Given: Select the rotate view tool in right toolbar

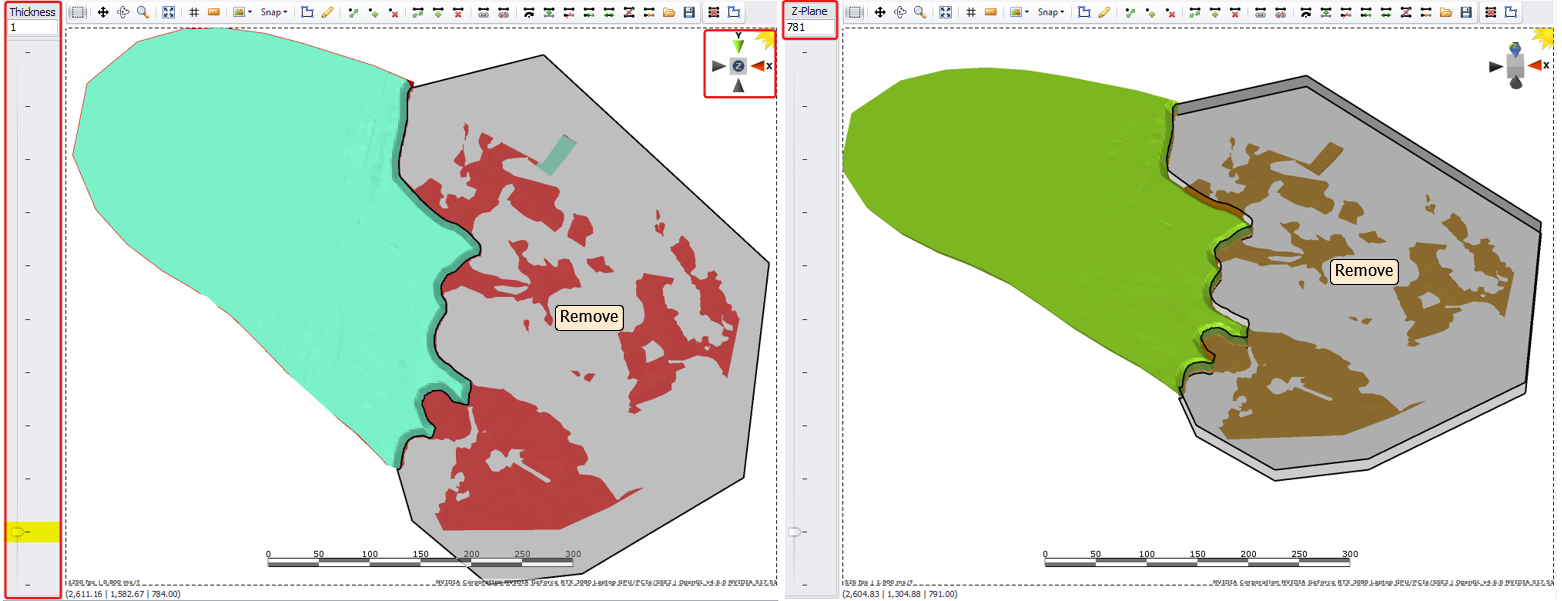Looking at the screenshot, I should [900, 12].
